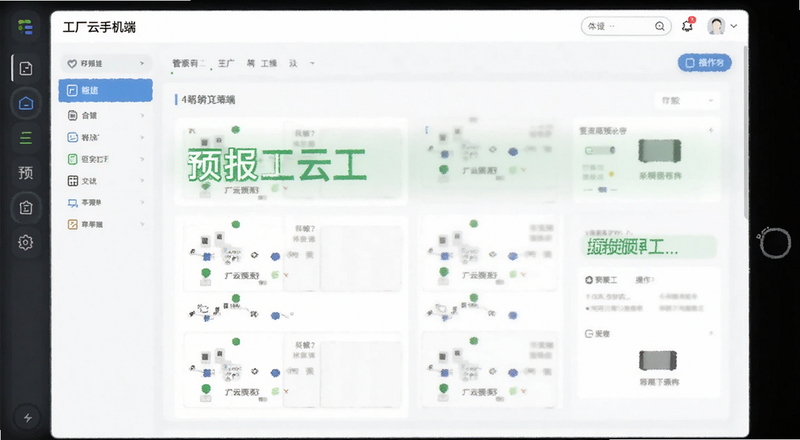
Task: Click the 预 icon in dark sidebar
Action: (x=26, y=173)
